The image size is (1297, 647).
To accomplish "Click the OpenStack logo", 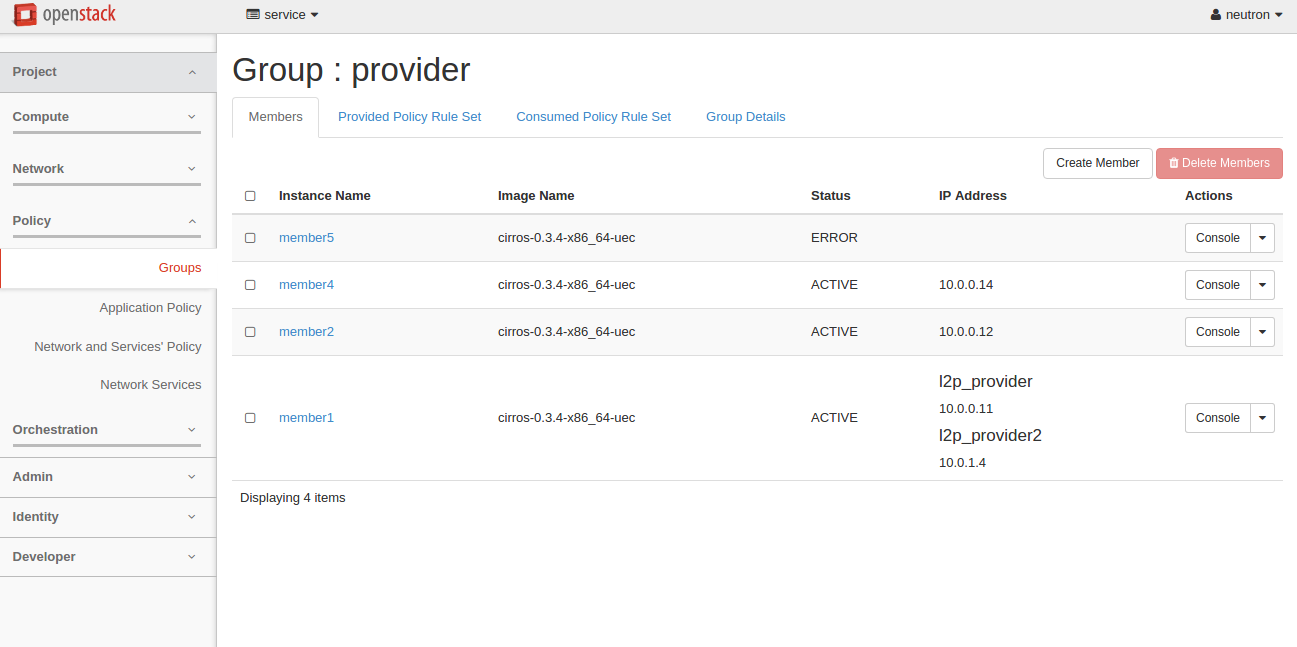I will pyautogui.click(x=65, y=15).
